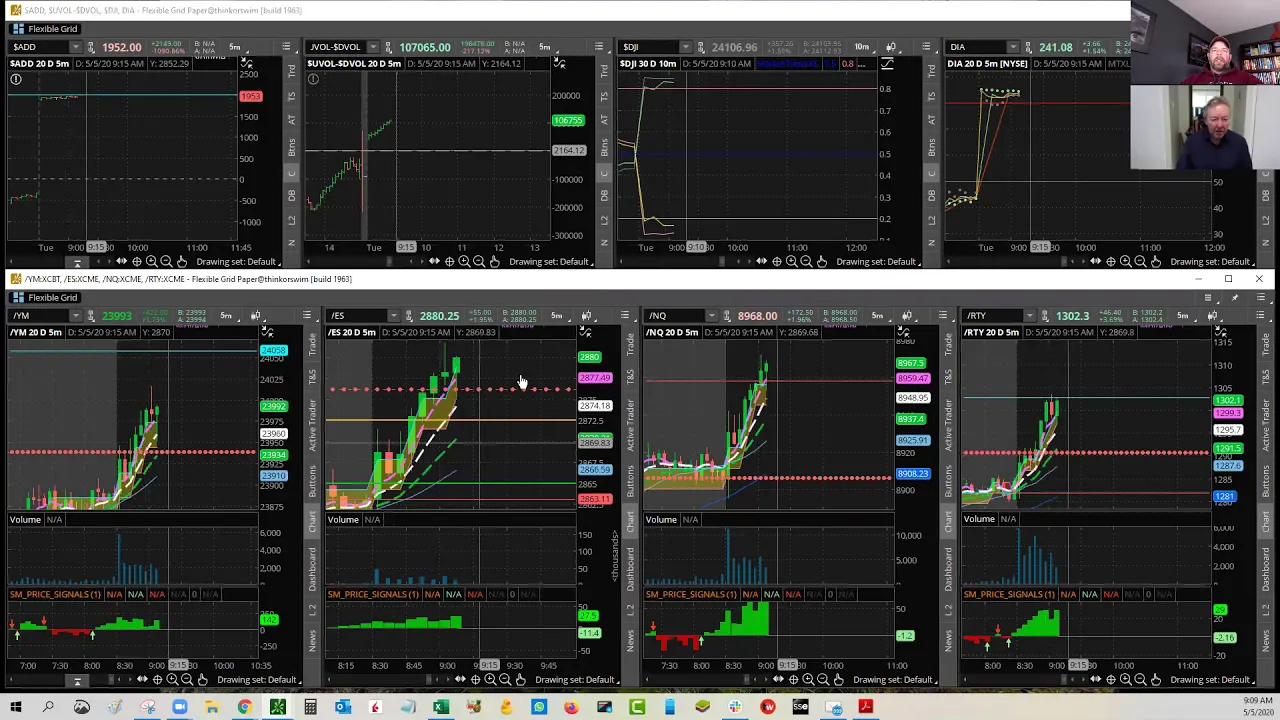Screen dimensions: 1280x720
Task: Click zoom in on the /NQ chart
Action: coord(808,680)
